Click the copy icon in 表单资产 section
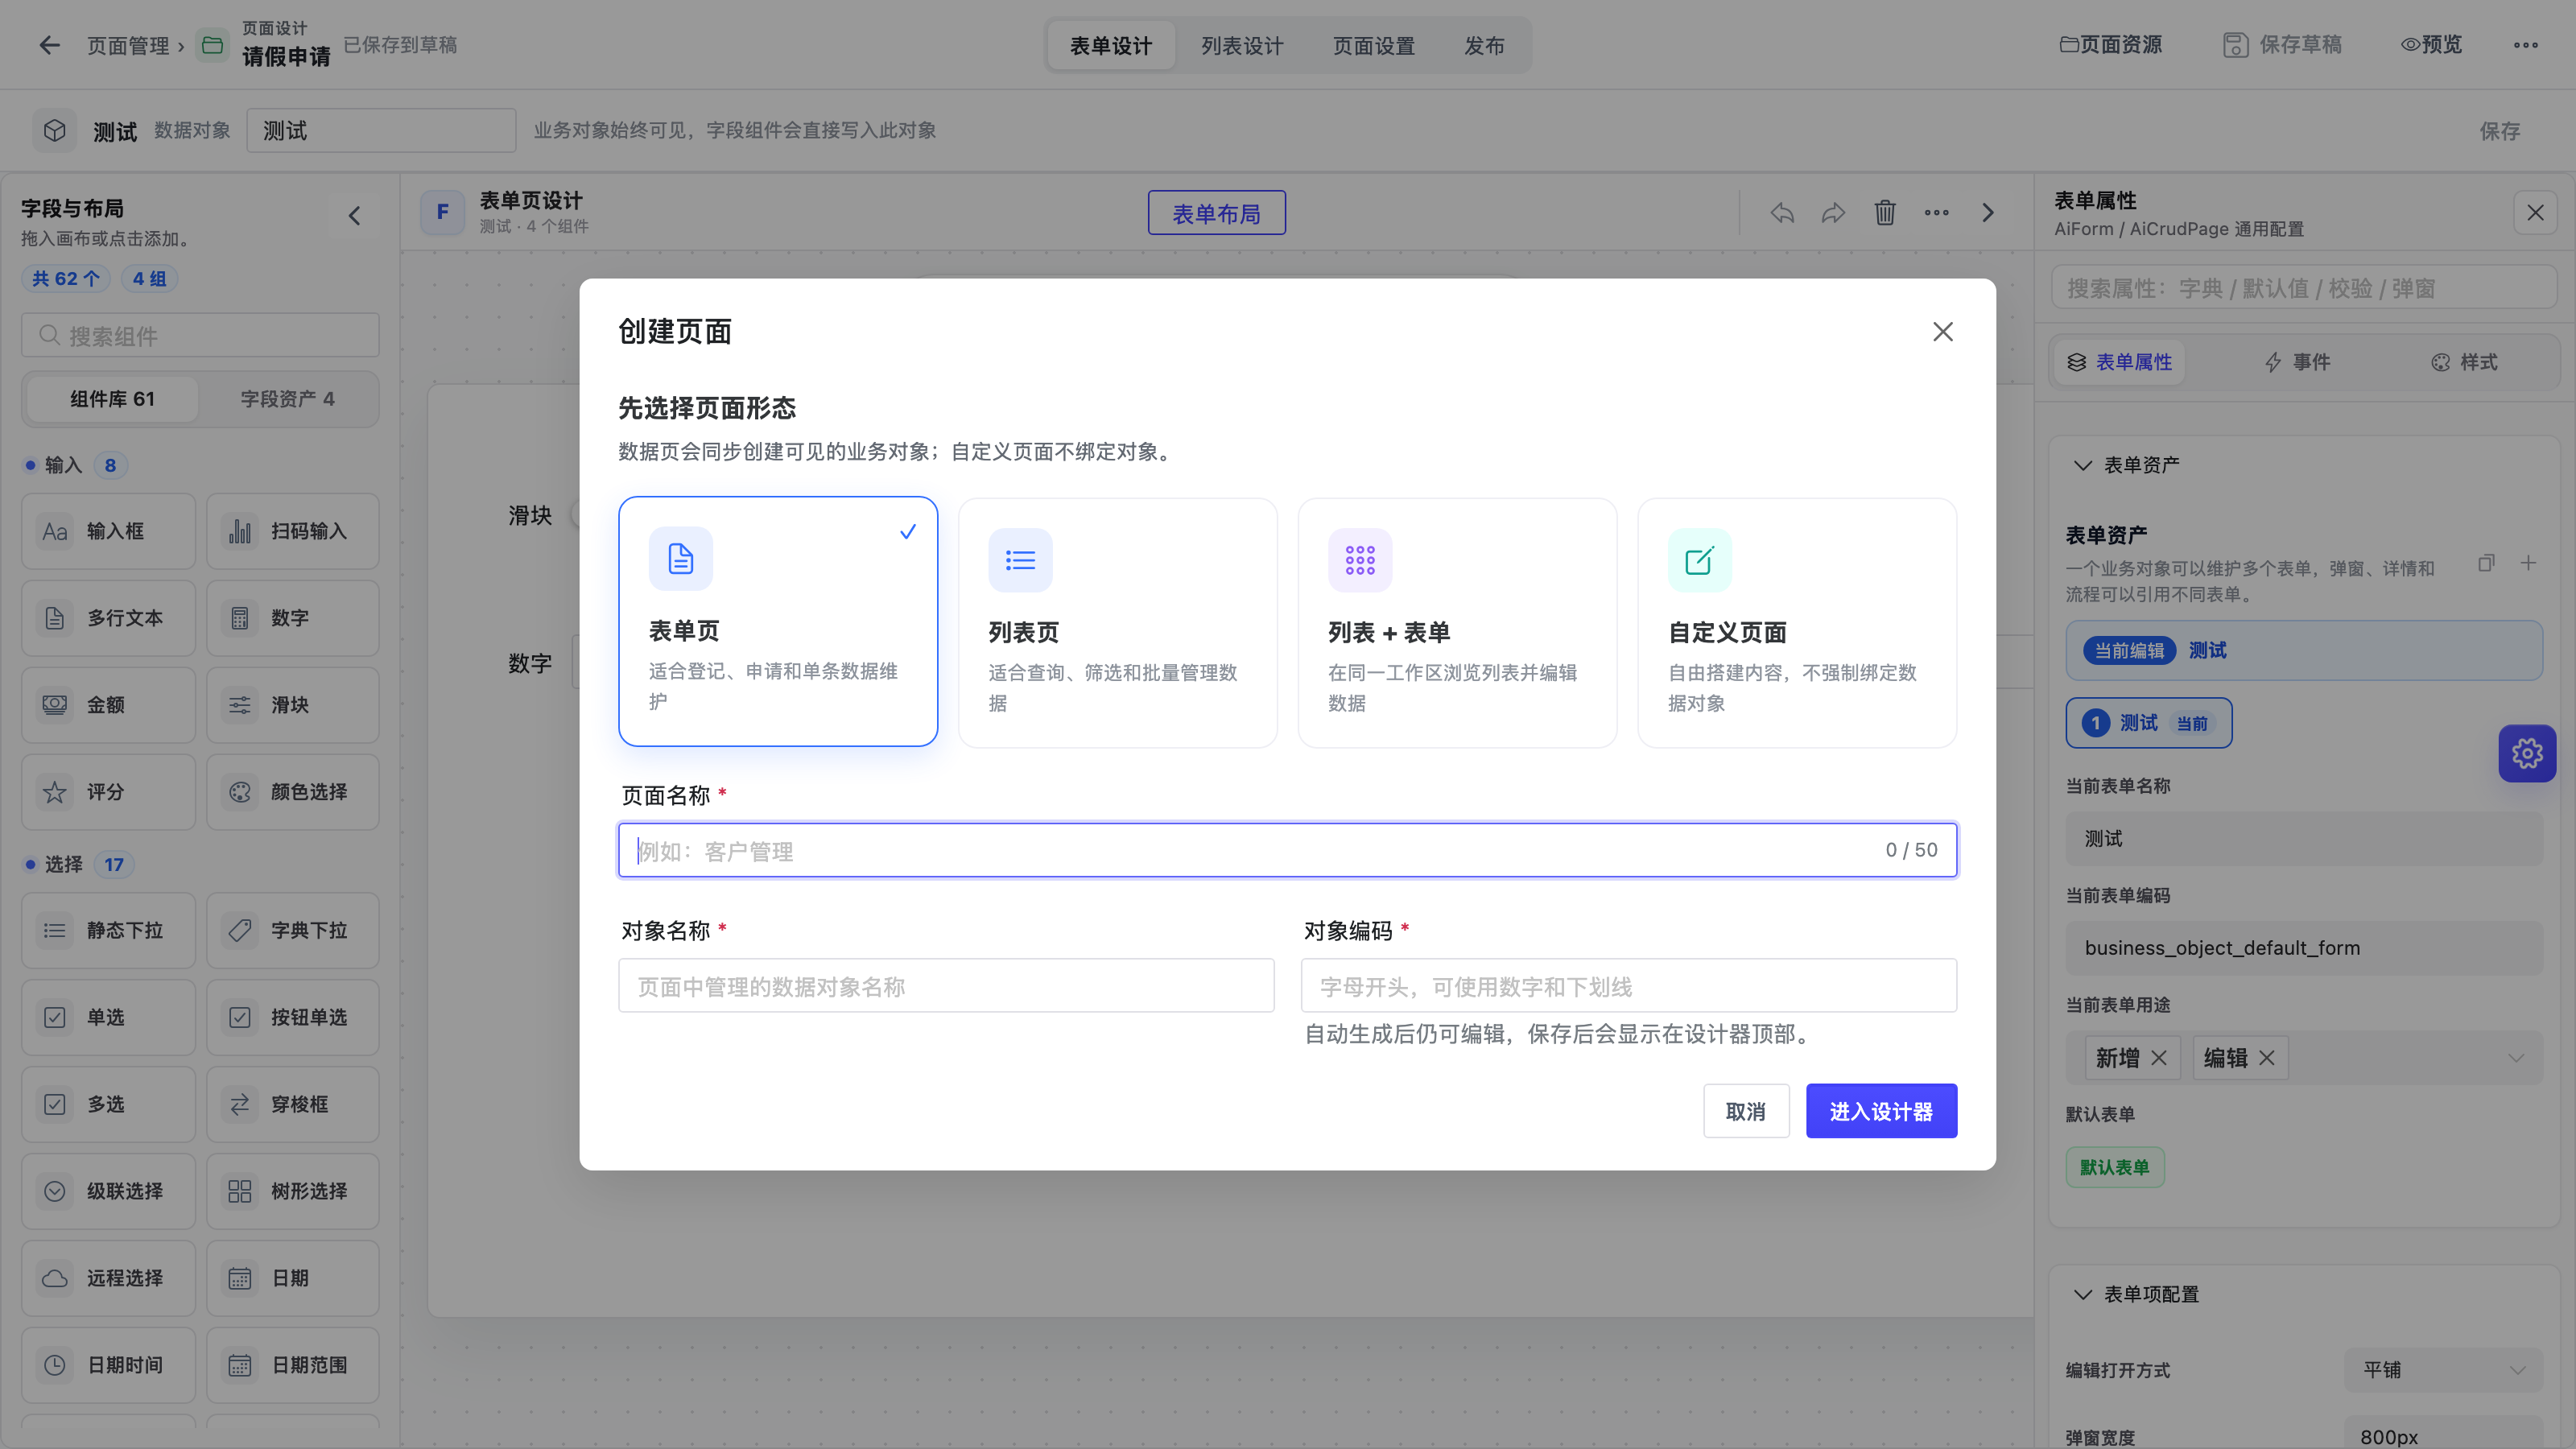The height and width of the screenshot is (1449, 2576). coord(2486,563)
